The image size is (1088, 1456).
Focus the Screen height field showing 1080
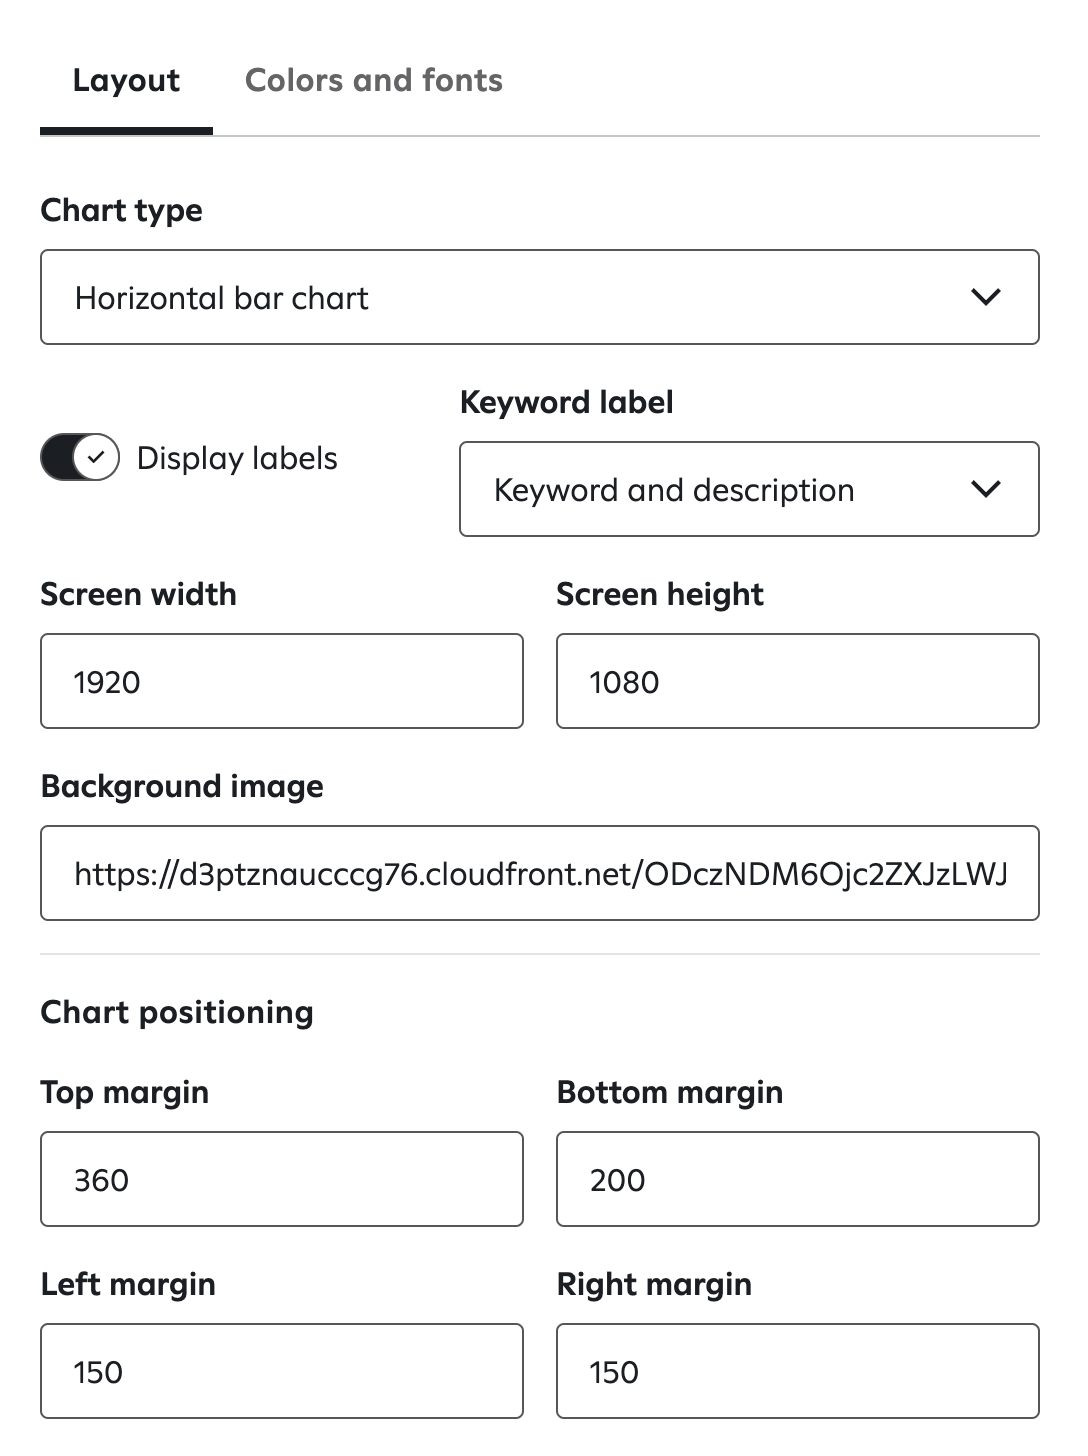797,681
